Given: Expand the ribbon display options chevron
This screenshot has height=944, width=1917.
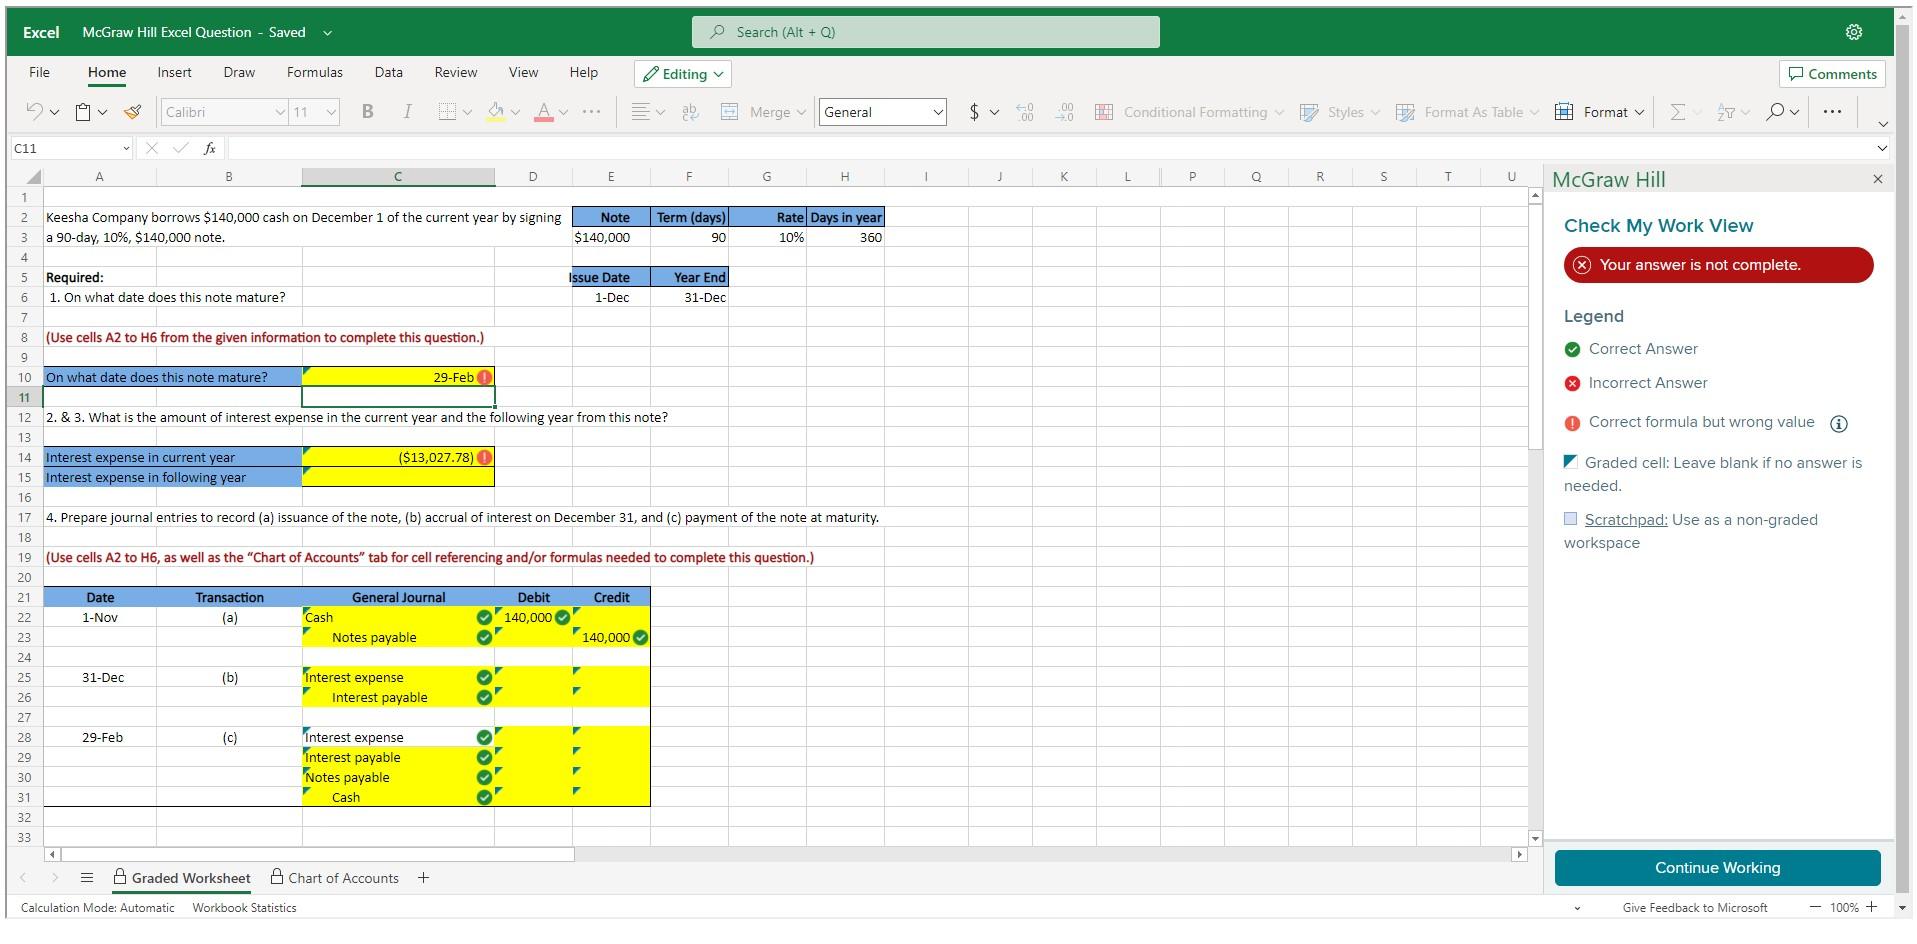Looking at the screenshot, I should pos(1883,123).
